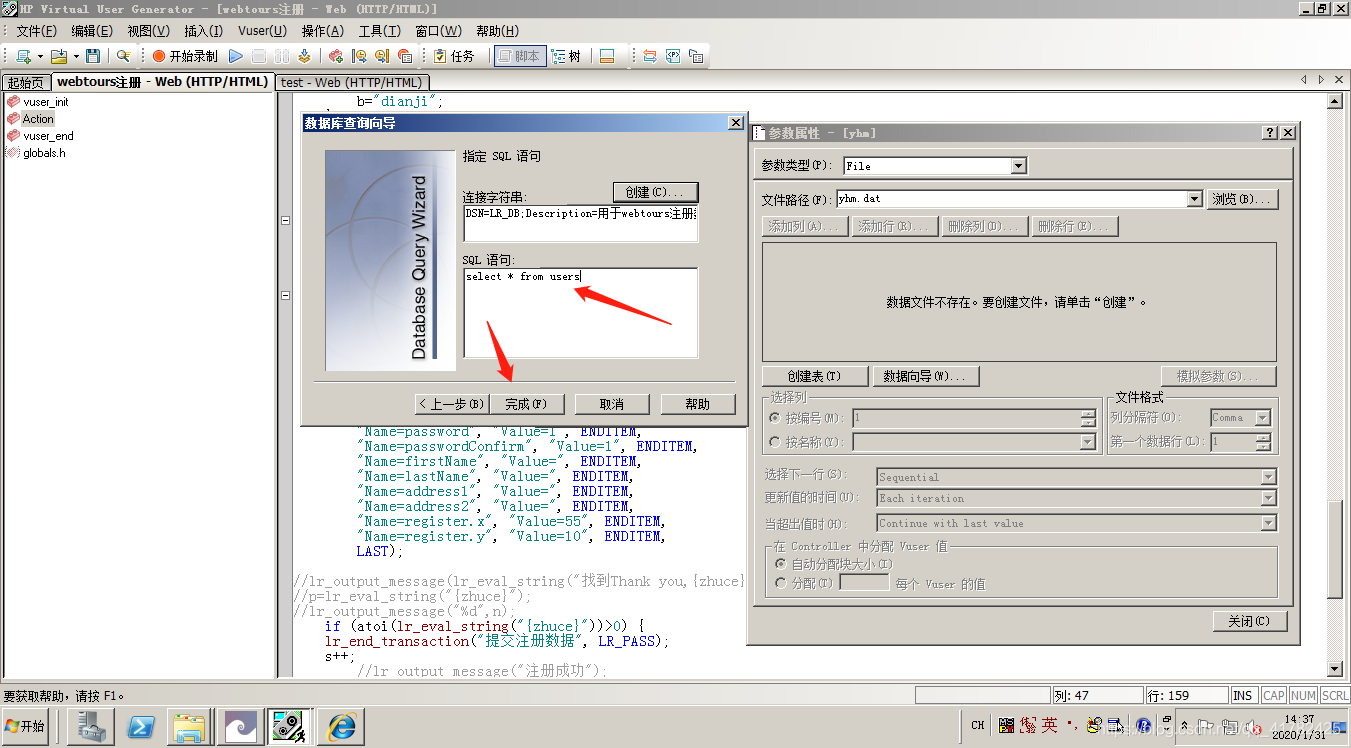Image resolution: width=1351 pixels, height=748 pixels.
Task: Open Internet Explorer from the taskbar
Action: click(341, 727)
